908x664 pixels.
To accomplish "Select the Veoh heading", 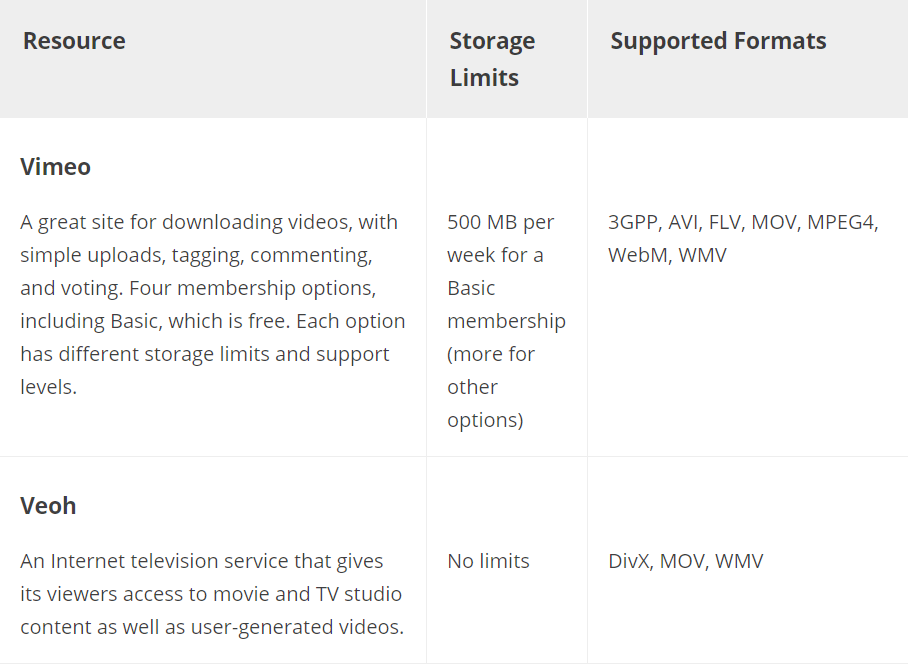I will click(48, 506).
